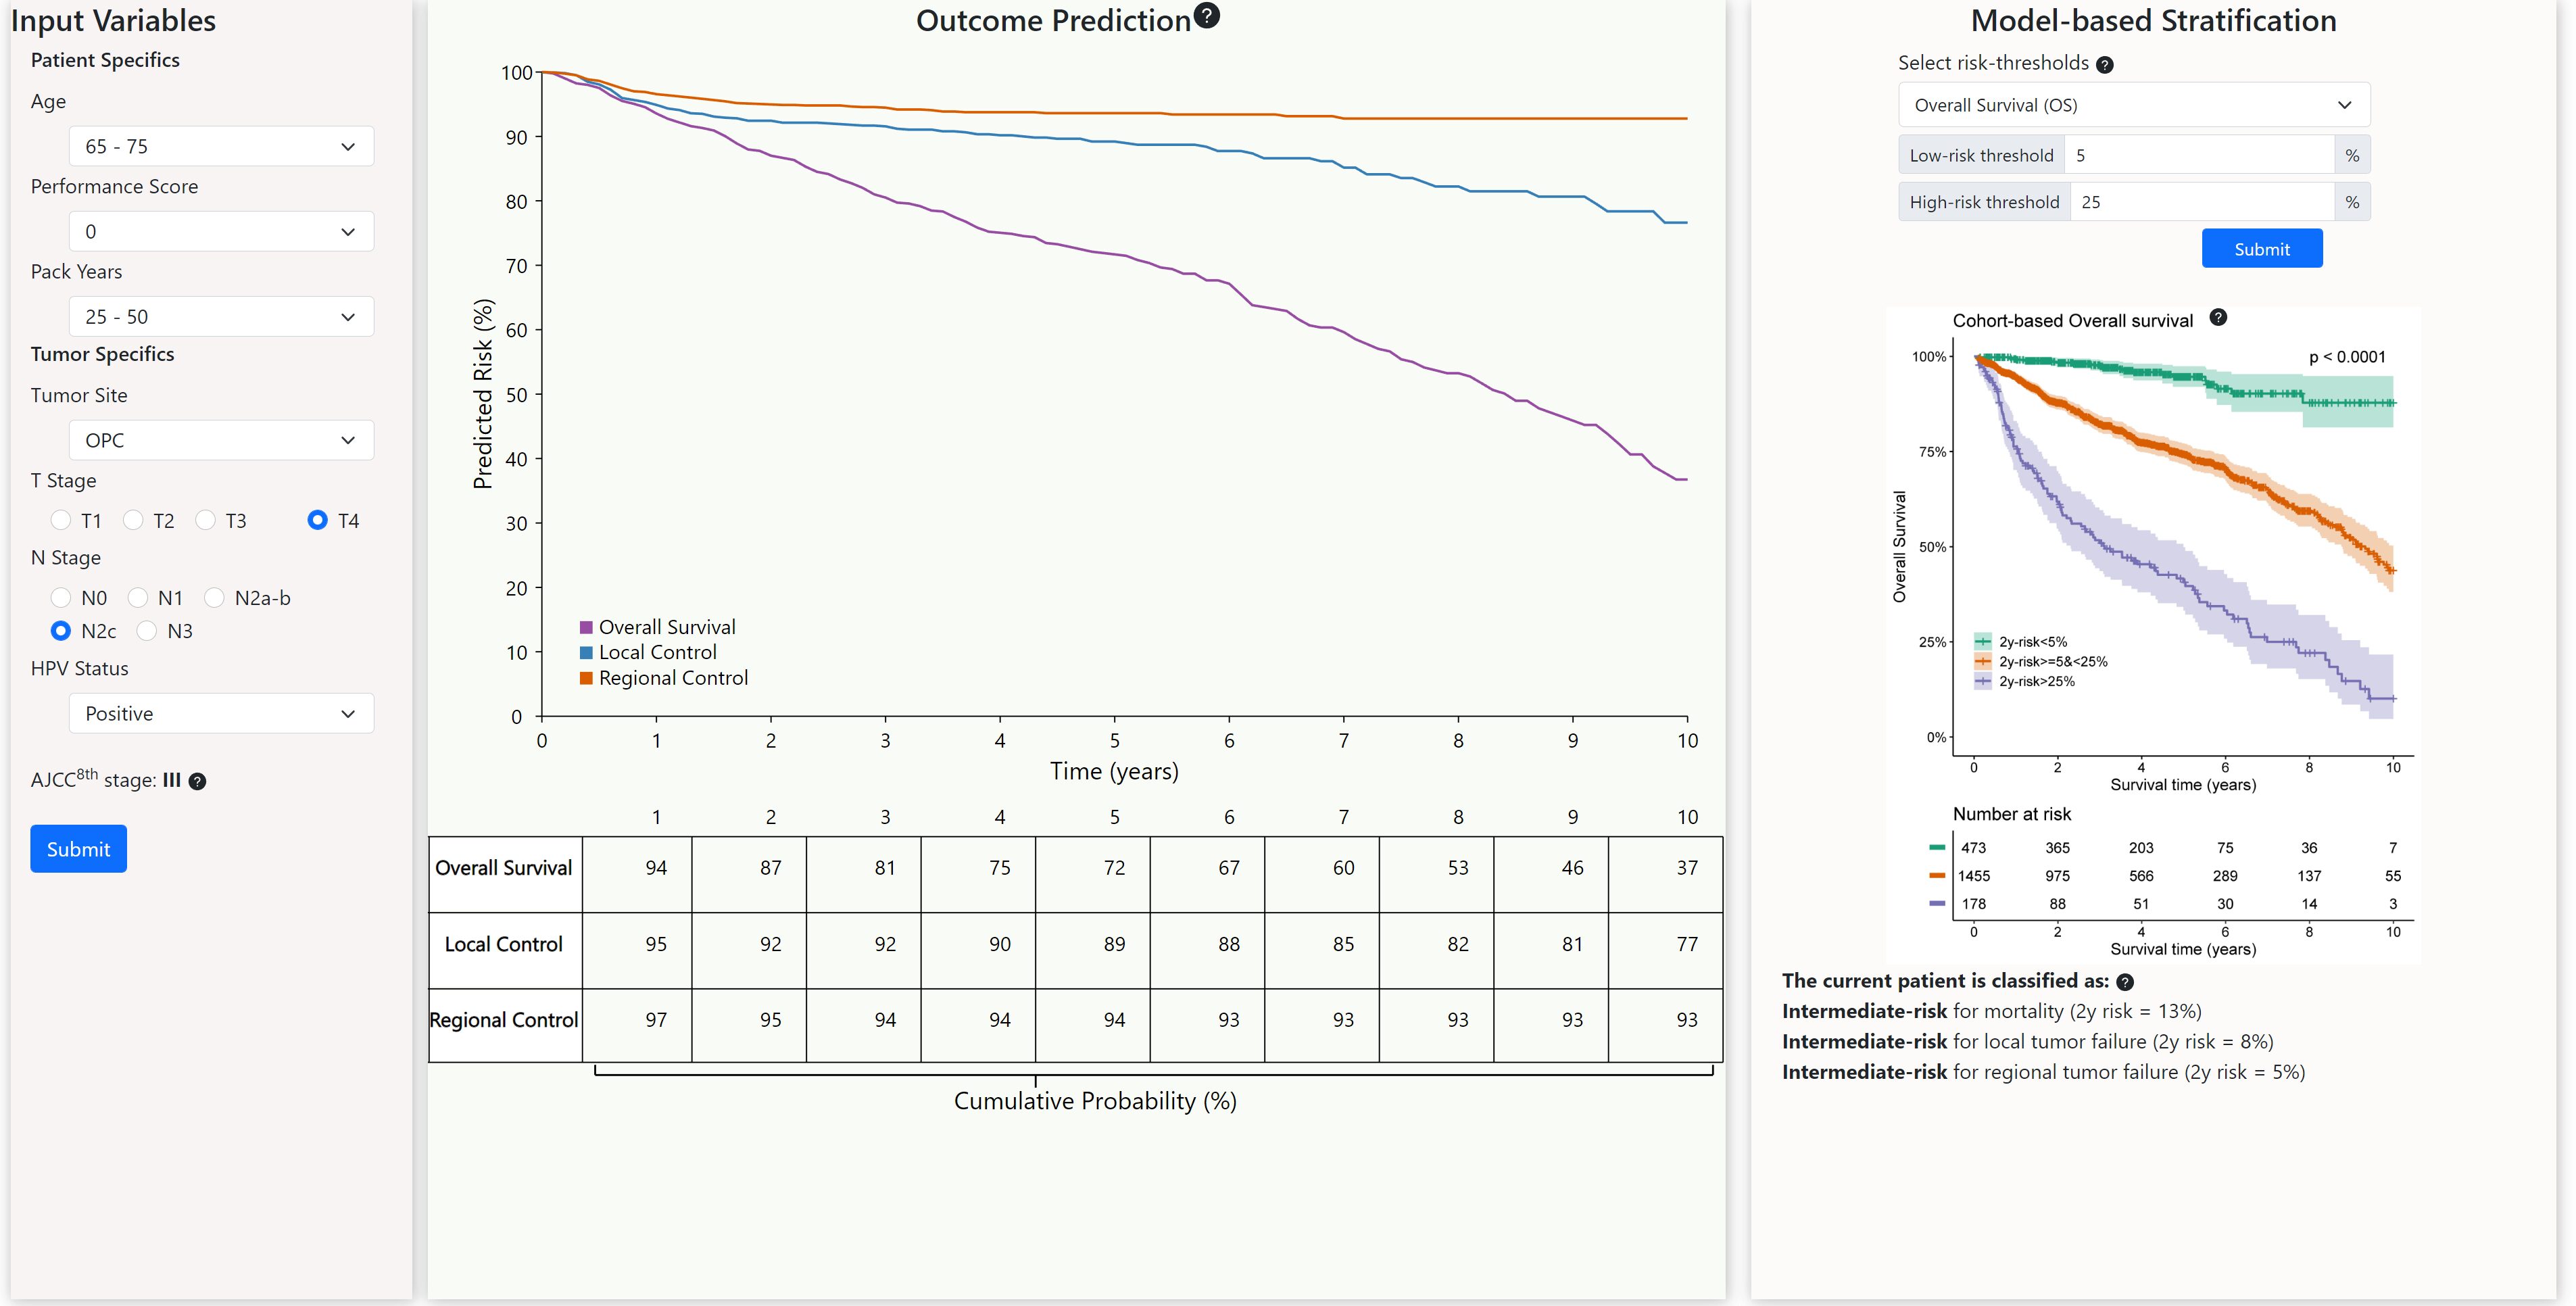Select T2 tumor stage

coord(134,520)
